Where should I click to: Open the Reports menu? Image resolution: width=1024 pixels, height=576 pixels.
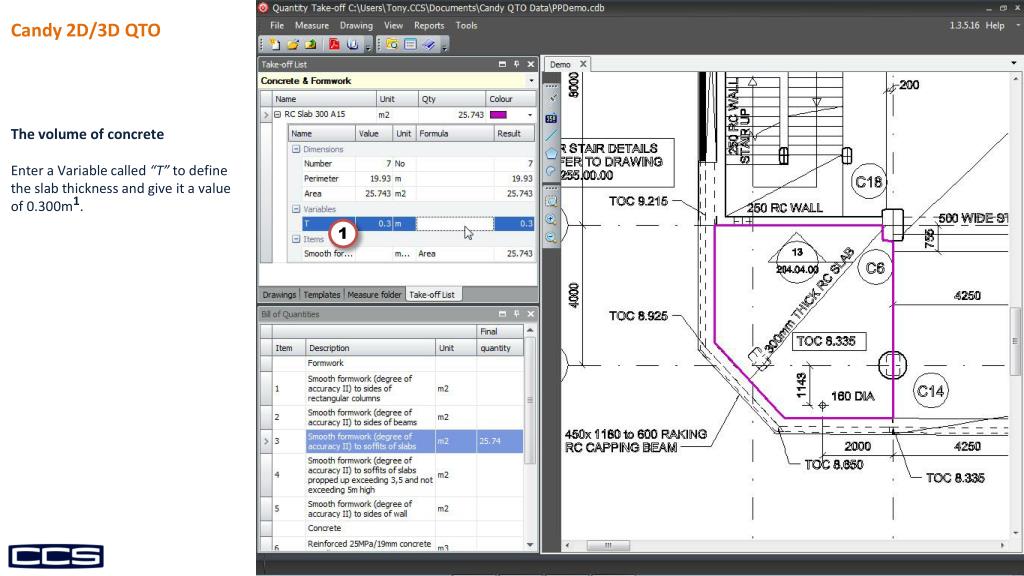pyautogui.click(x=429, y=25)
